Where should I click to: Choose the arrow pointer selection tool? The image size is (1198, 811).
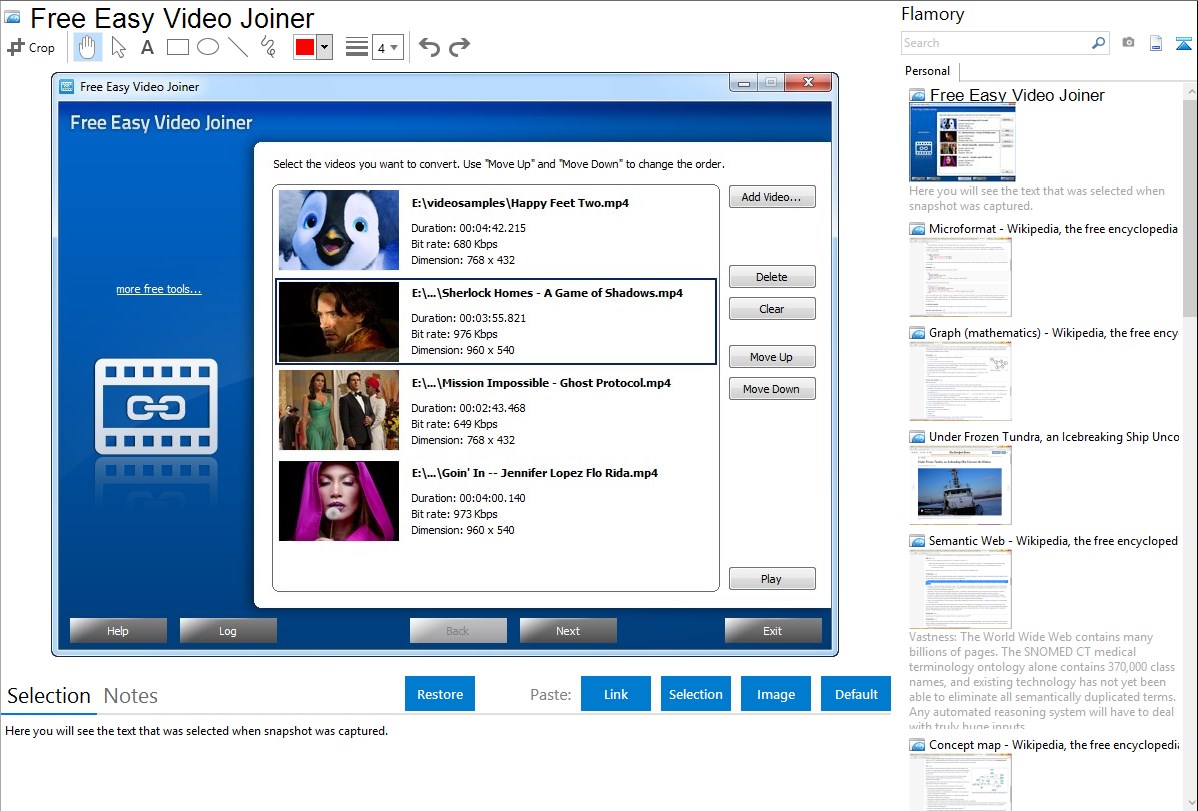[118, 47]
